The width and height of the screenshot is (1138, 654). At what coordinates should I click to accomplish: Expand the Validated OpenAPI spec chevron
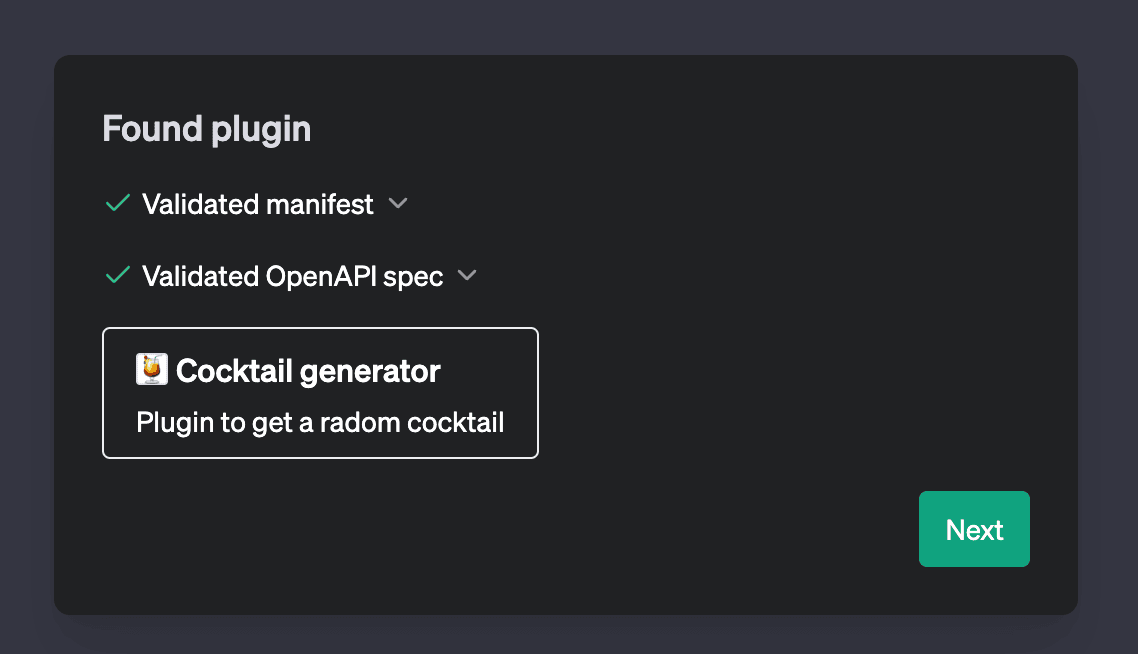(x=467, y=276)
